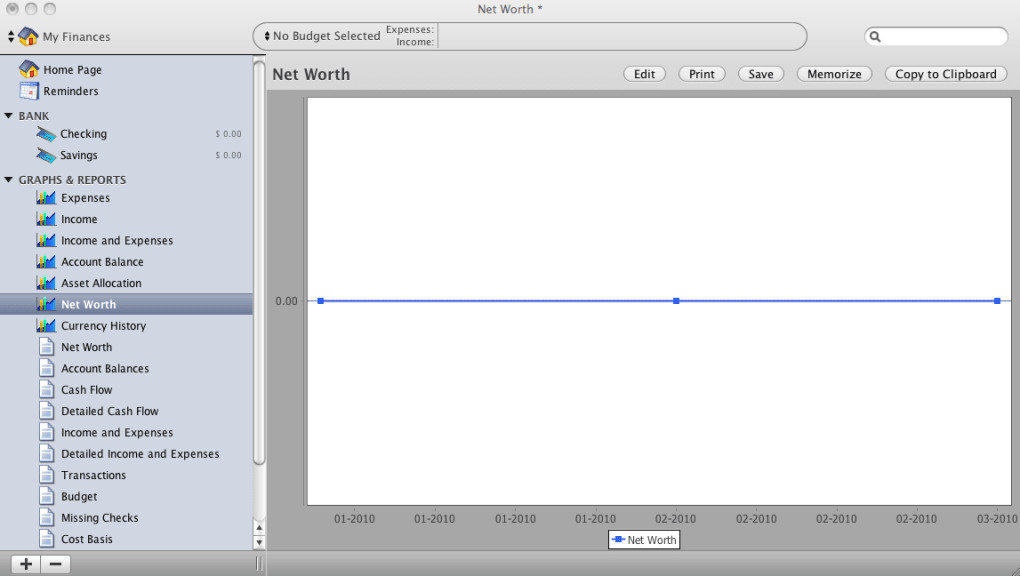Image resolution: width=1020 pixels, height=576 pixels.
Task: Open the Transactions report label
Action: tap(94, 475)
